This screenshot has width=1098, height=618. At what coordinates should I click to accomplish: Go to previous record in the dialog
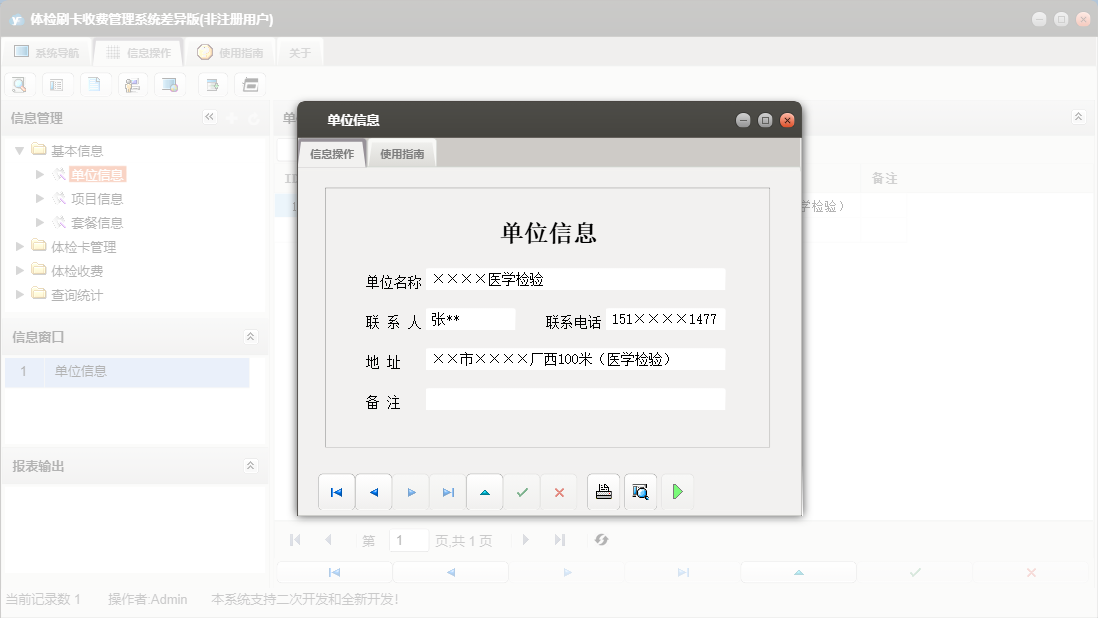(374, 491)
